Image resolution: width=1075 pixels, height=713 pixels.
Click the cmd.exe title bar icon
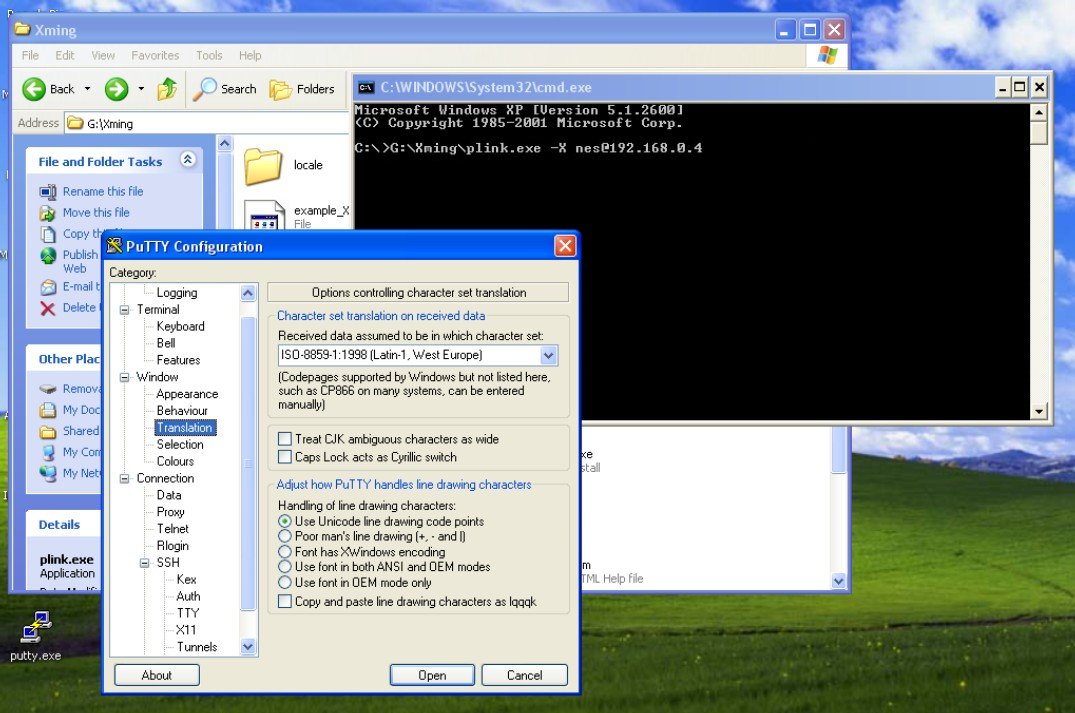coord(367,87)
